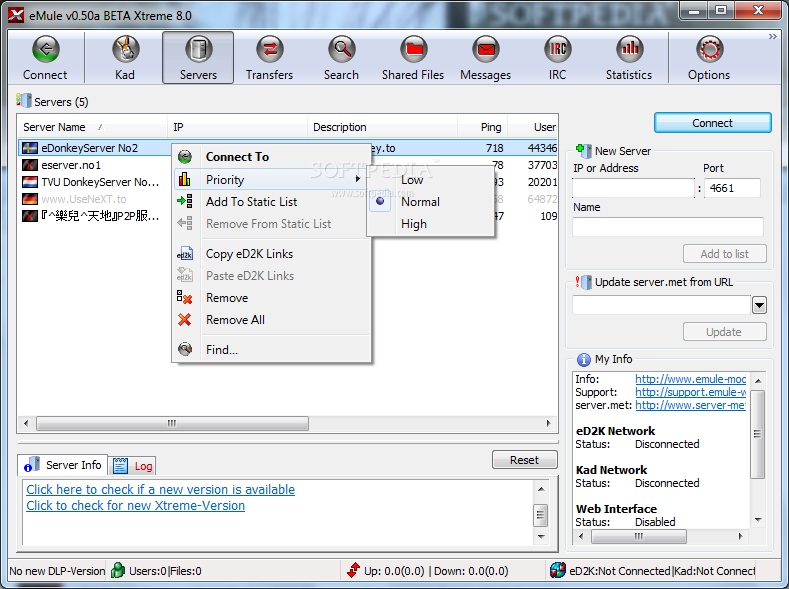This screenshot has height=589, width=789.
Task: Click the eD2K connection globe status icon
Action: coord(558,570)
